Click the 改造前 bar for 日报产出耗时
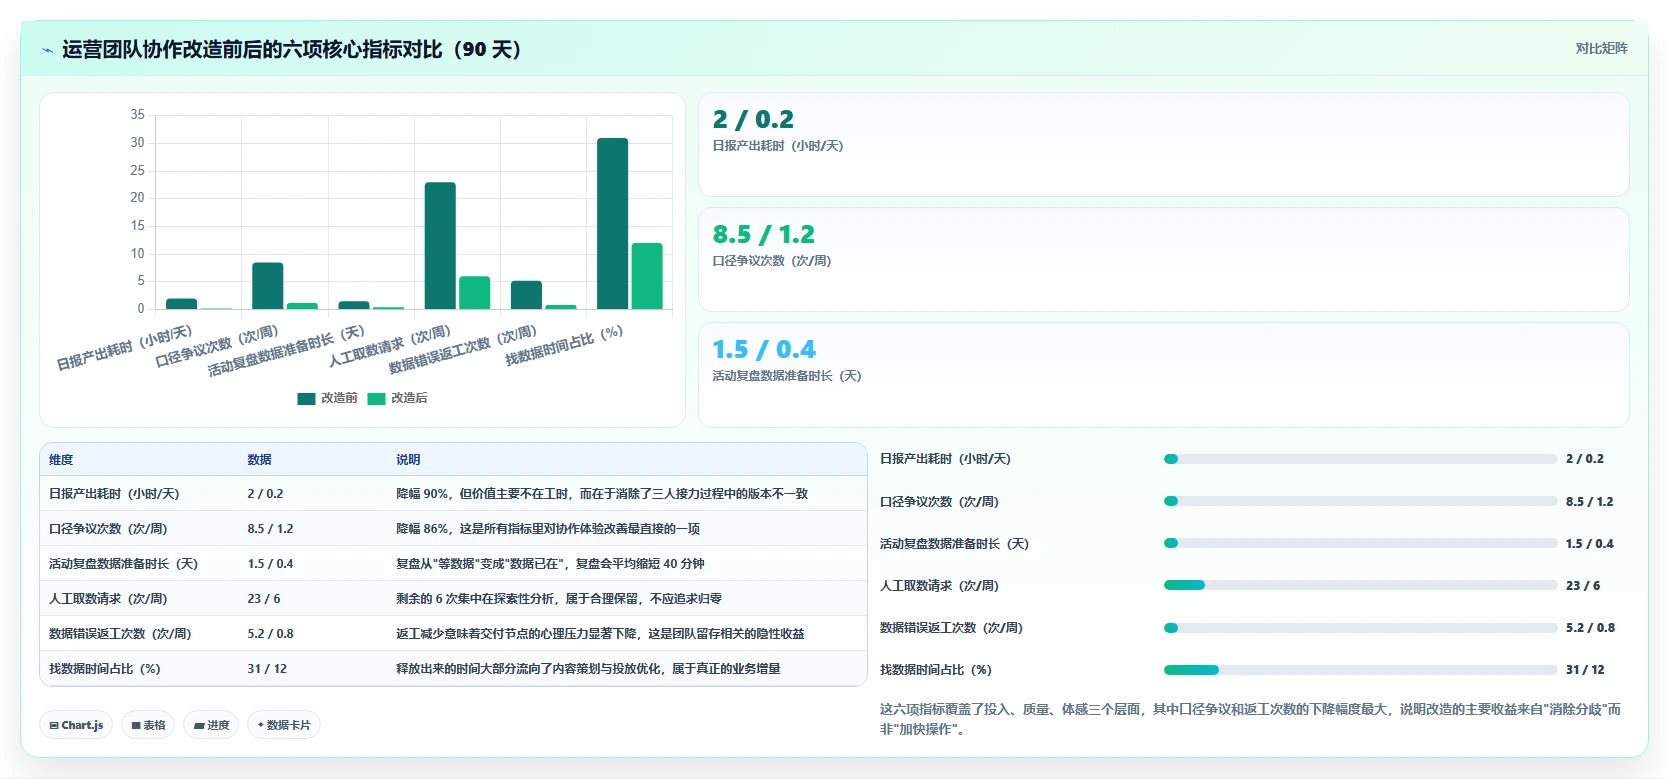Viewport: 1669px width, 779px height. pyautogui.click(x=181, y=303)
